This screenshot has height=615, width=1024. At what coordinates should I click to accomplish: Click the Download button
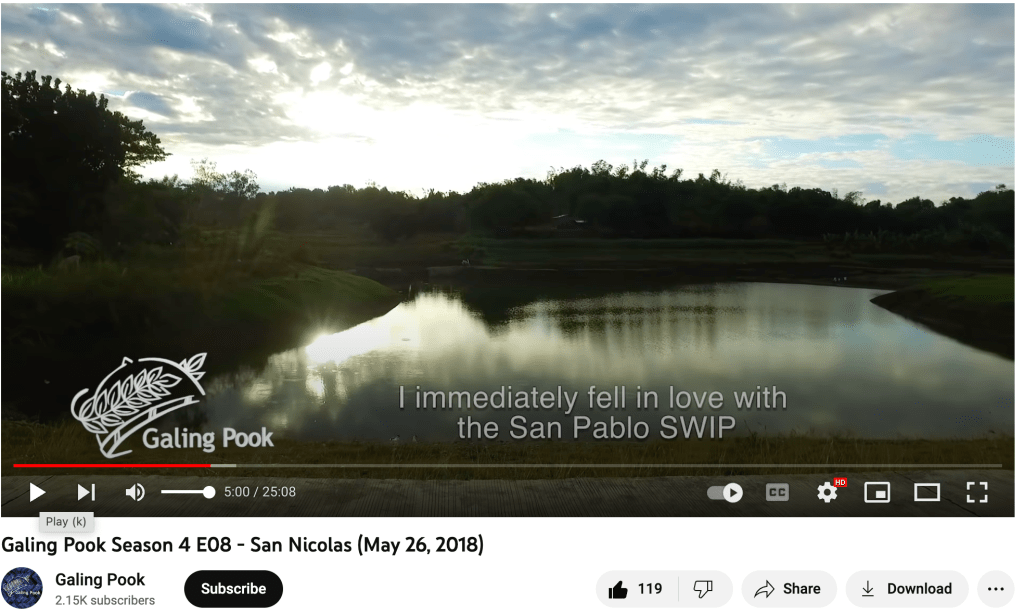(x=907, y=589)
